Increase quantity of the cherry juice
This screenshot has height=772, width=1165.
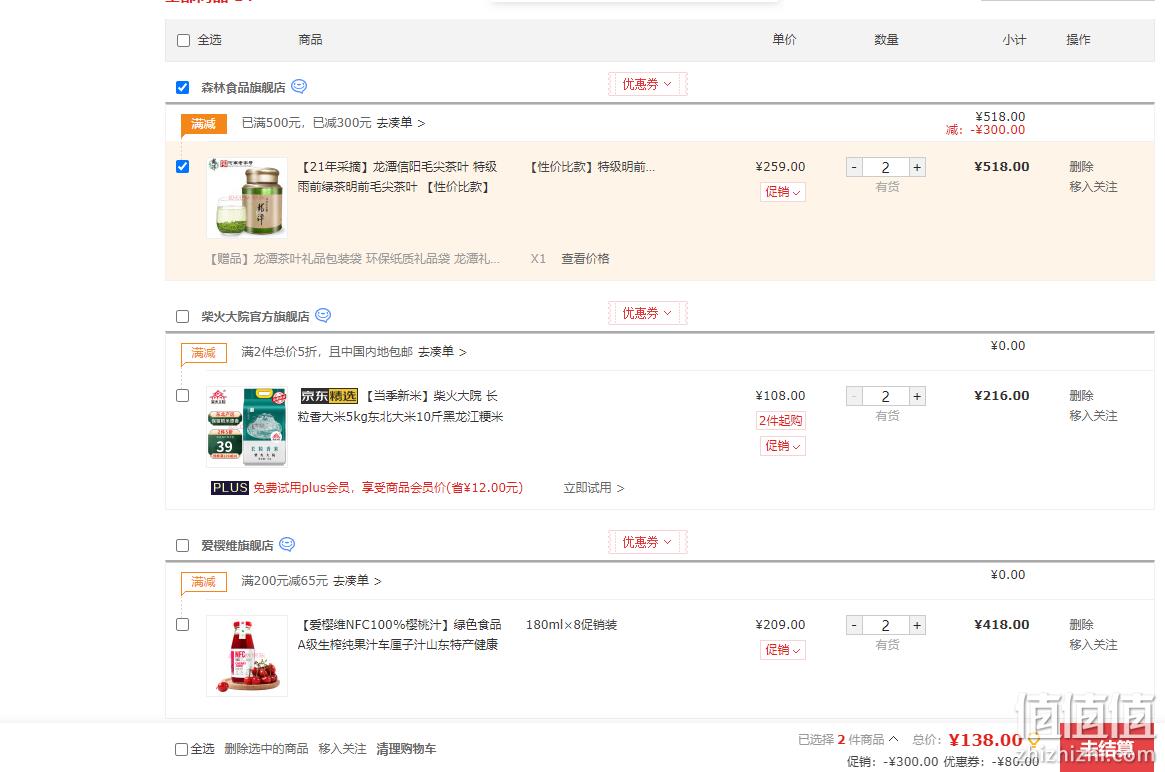point(917,625)
